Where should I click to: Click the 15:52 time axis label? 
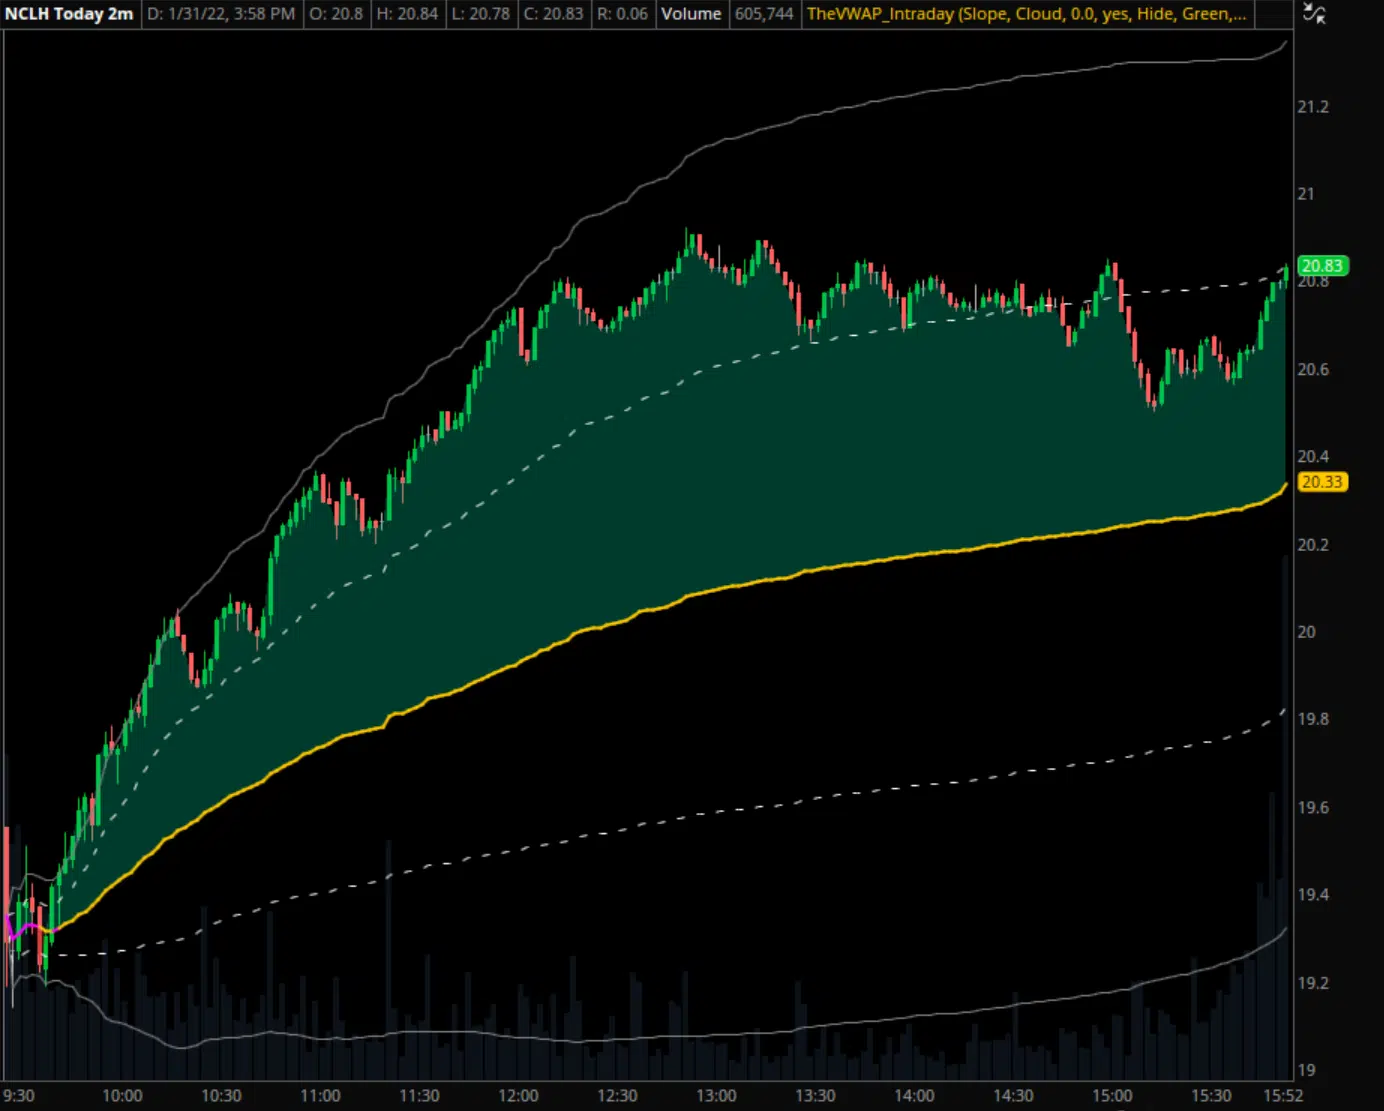[1283, 1096]
